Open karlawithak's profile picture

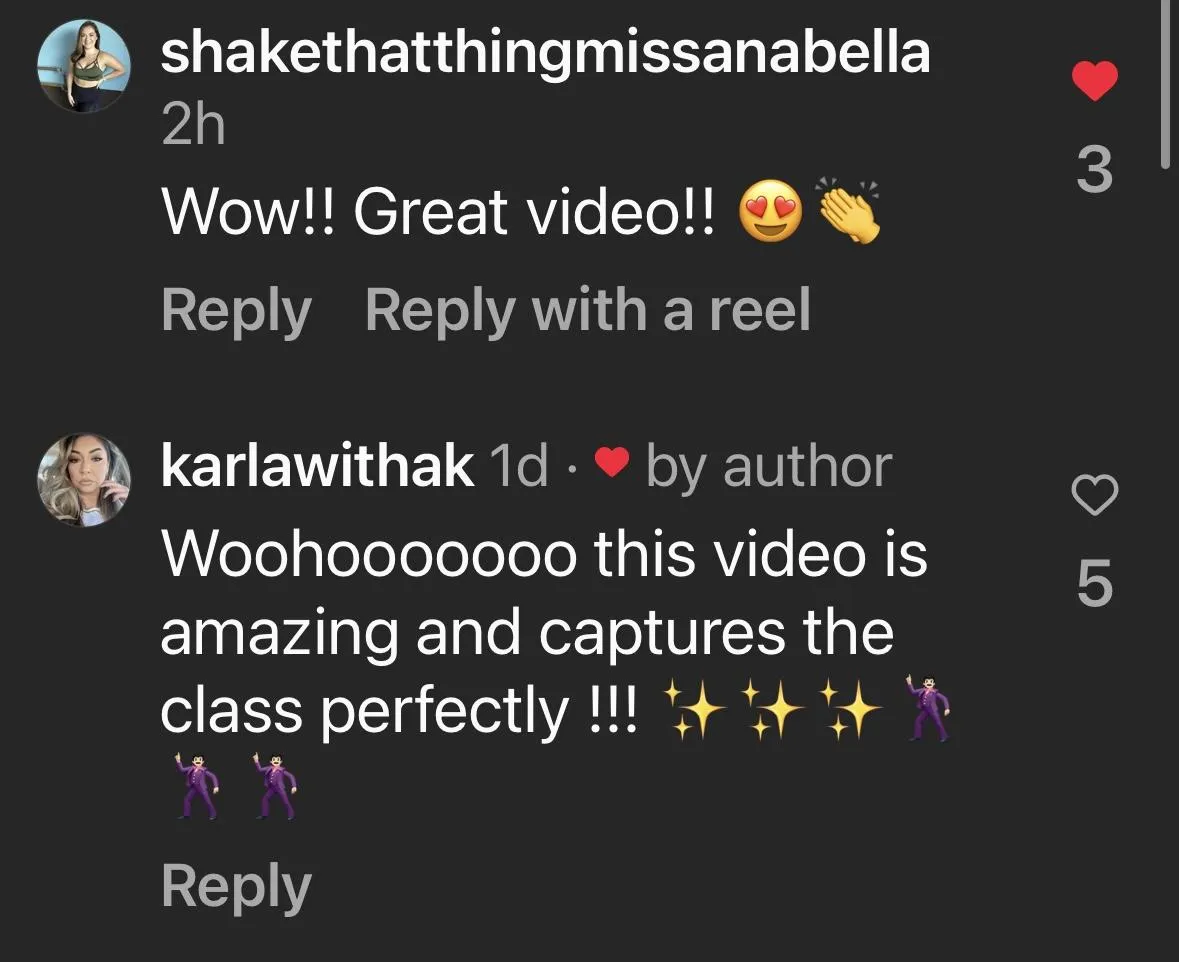click(83, 479)
